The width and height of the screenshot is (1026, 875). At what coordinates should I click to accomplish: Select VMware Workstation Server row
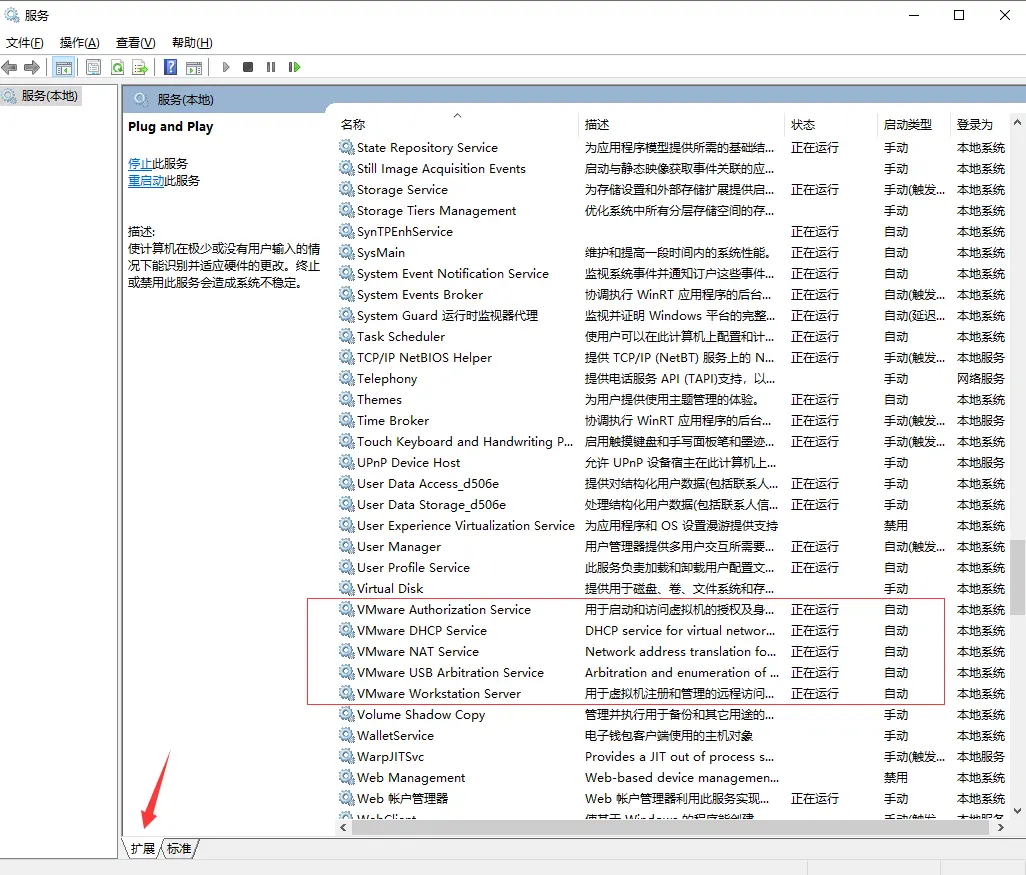(x=673, y=694)
